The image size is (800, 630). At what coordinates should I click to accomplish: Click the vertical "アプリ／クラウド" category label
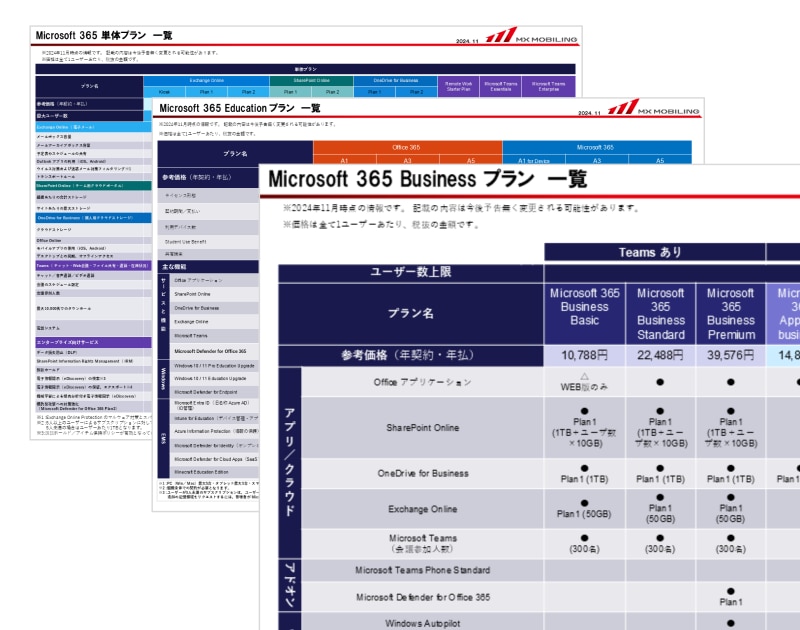point(289,462)
